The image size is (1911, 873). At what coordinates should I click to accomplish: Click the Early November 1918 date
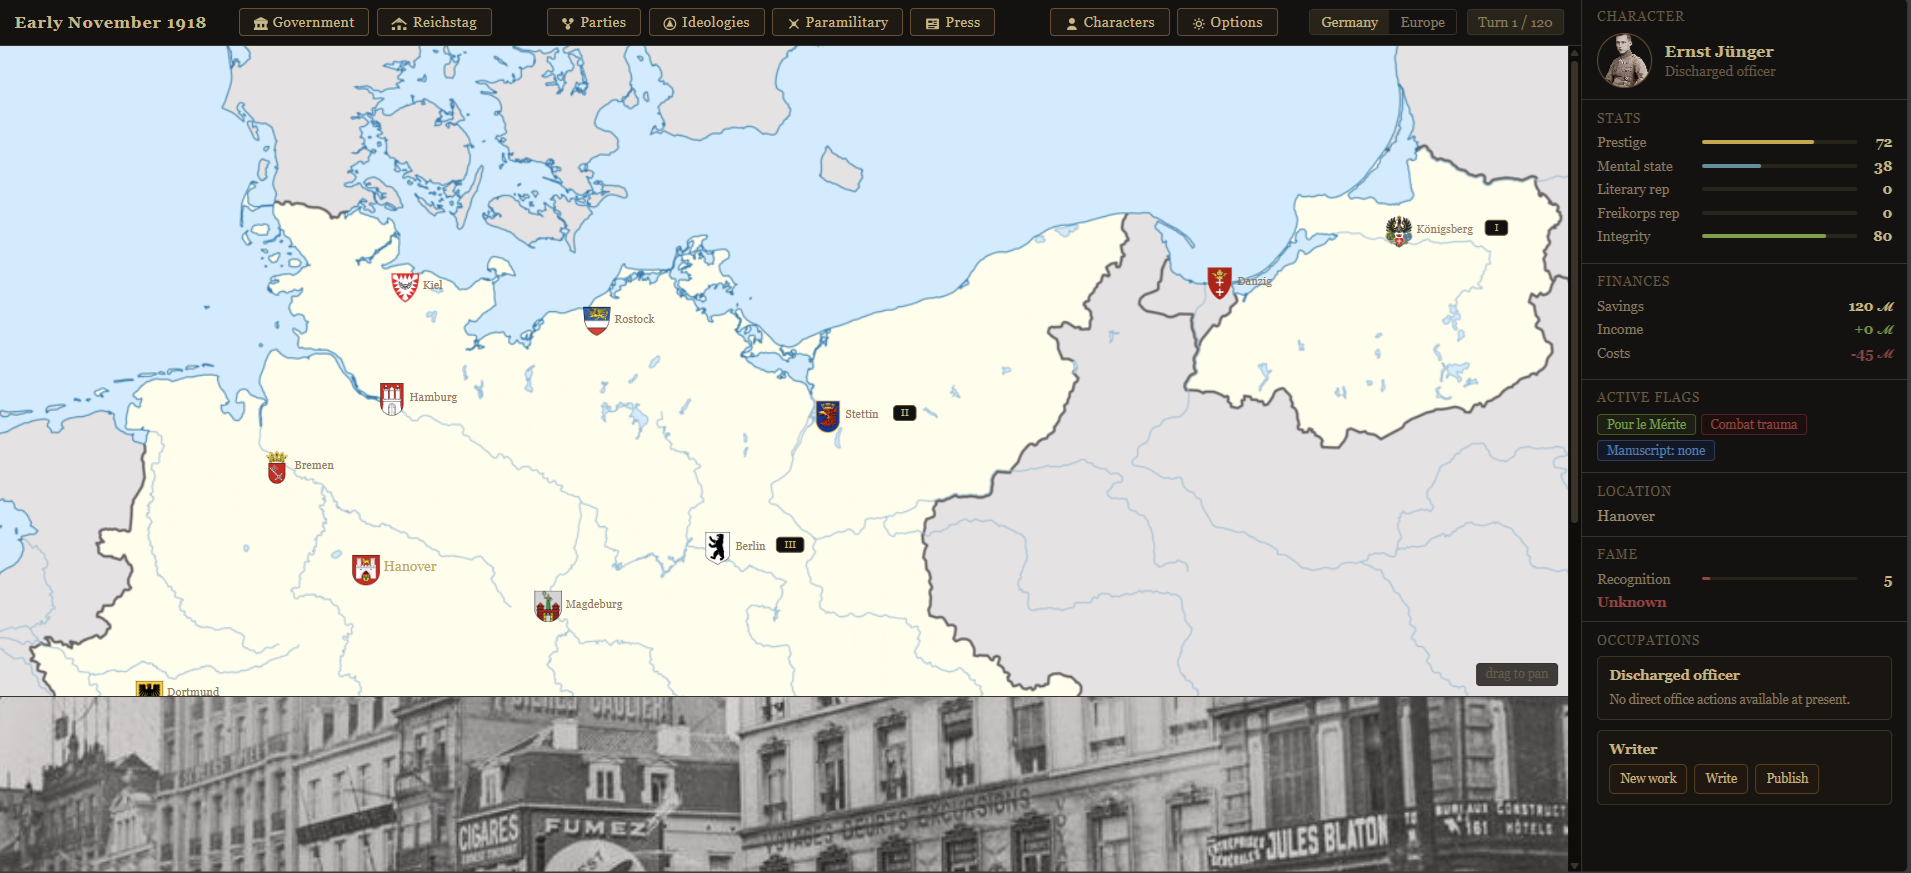[x=110, y=22]
